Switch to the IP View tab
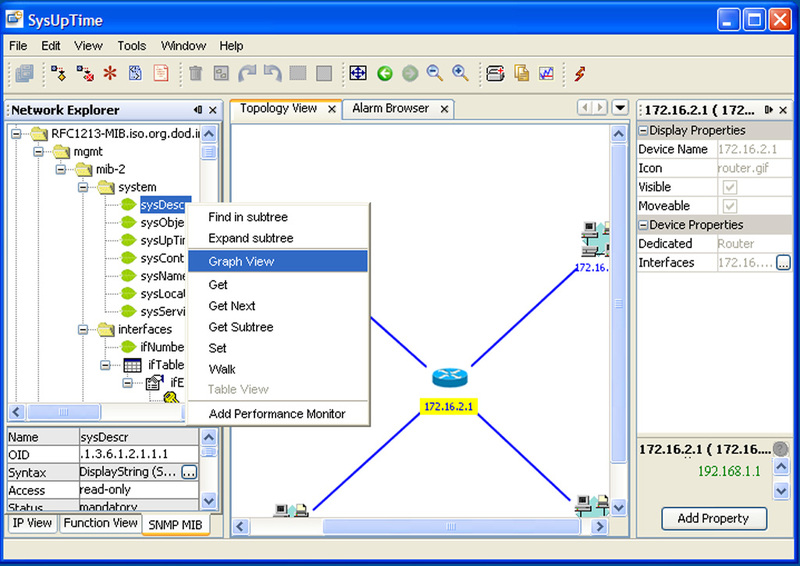This screenshot has height=566, width=800. pyautogui.click(x=32, y=523)
